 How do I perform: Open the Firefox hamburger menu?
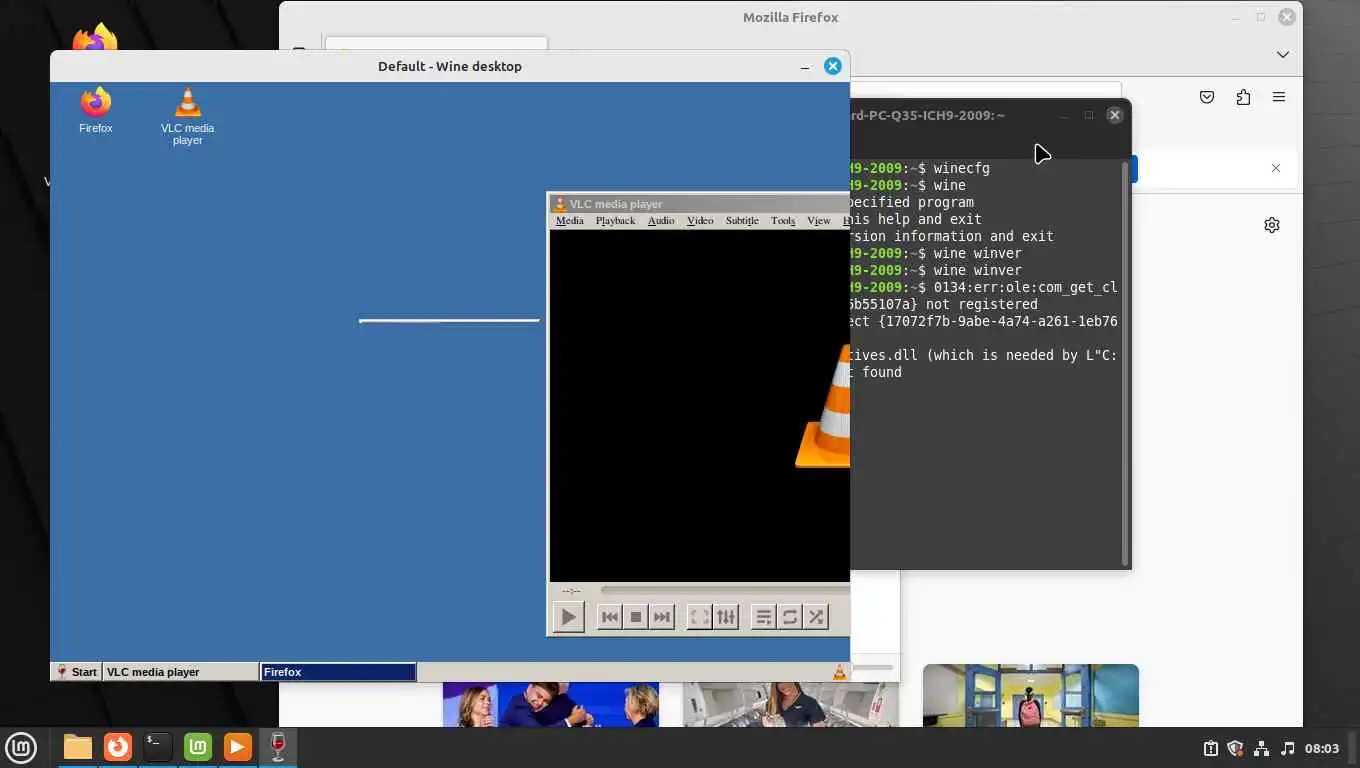[1279, 97]
